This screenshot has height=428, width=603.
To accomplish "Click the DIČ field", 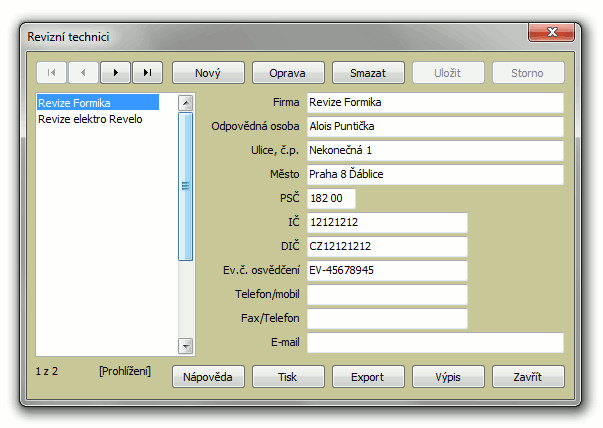I will click(x=387, y=246).
